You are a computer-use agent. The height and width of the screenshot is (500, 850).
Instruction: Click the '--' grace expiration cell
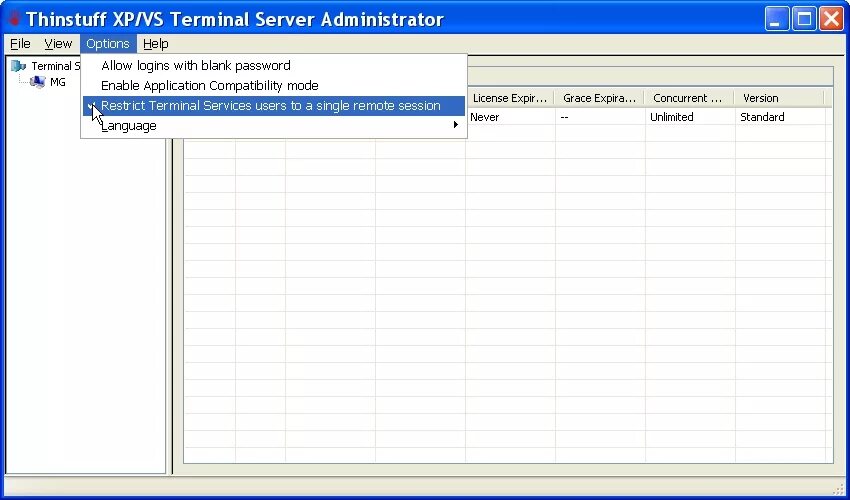564,117
